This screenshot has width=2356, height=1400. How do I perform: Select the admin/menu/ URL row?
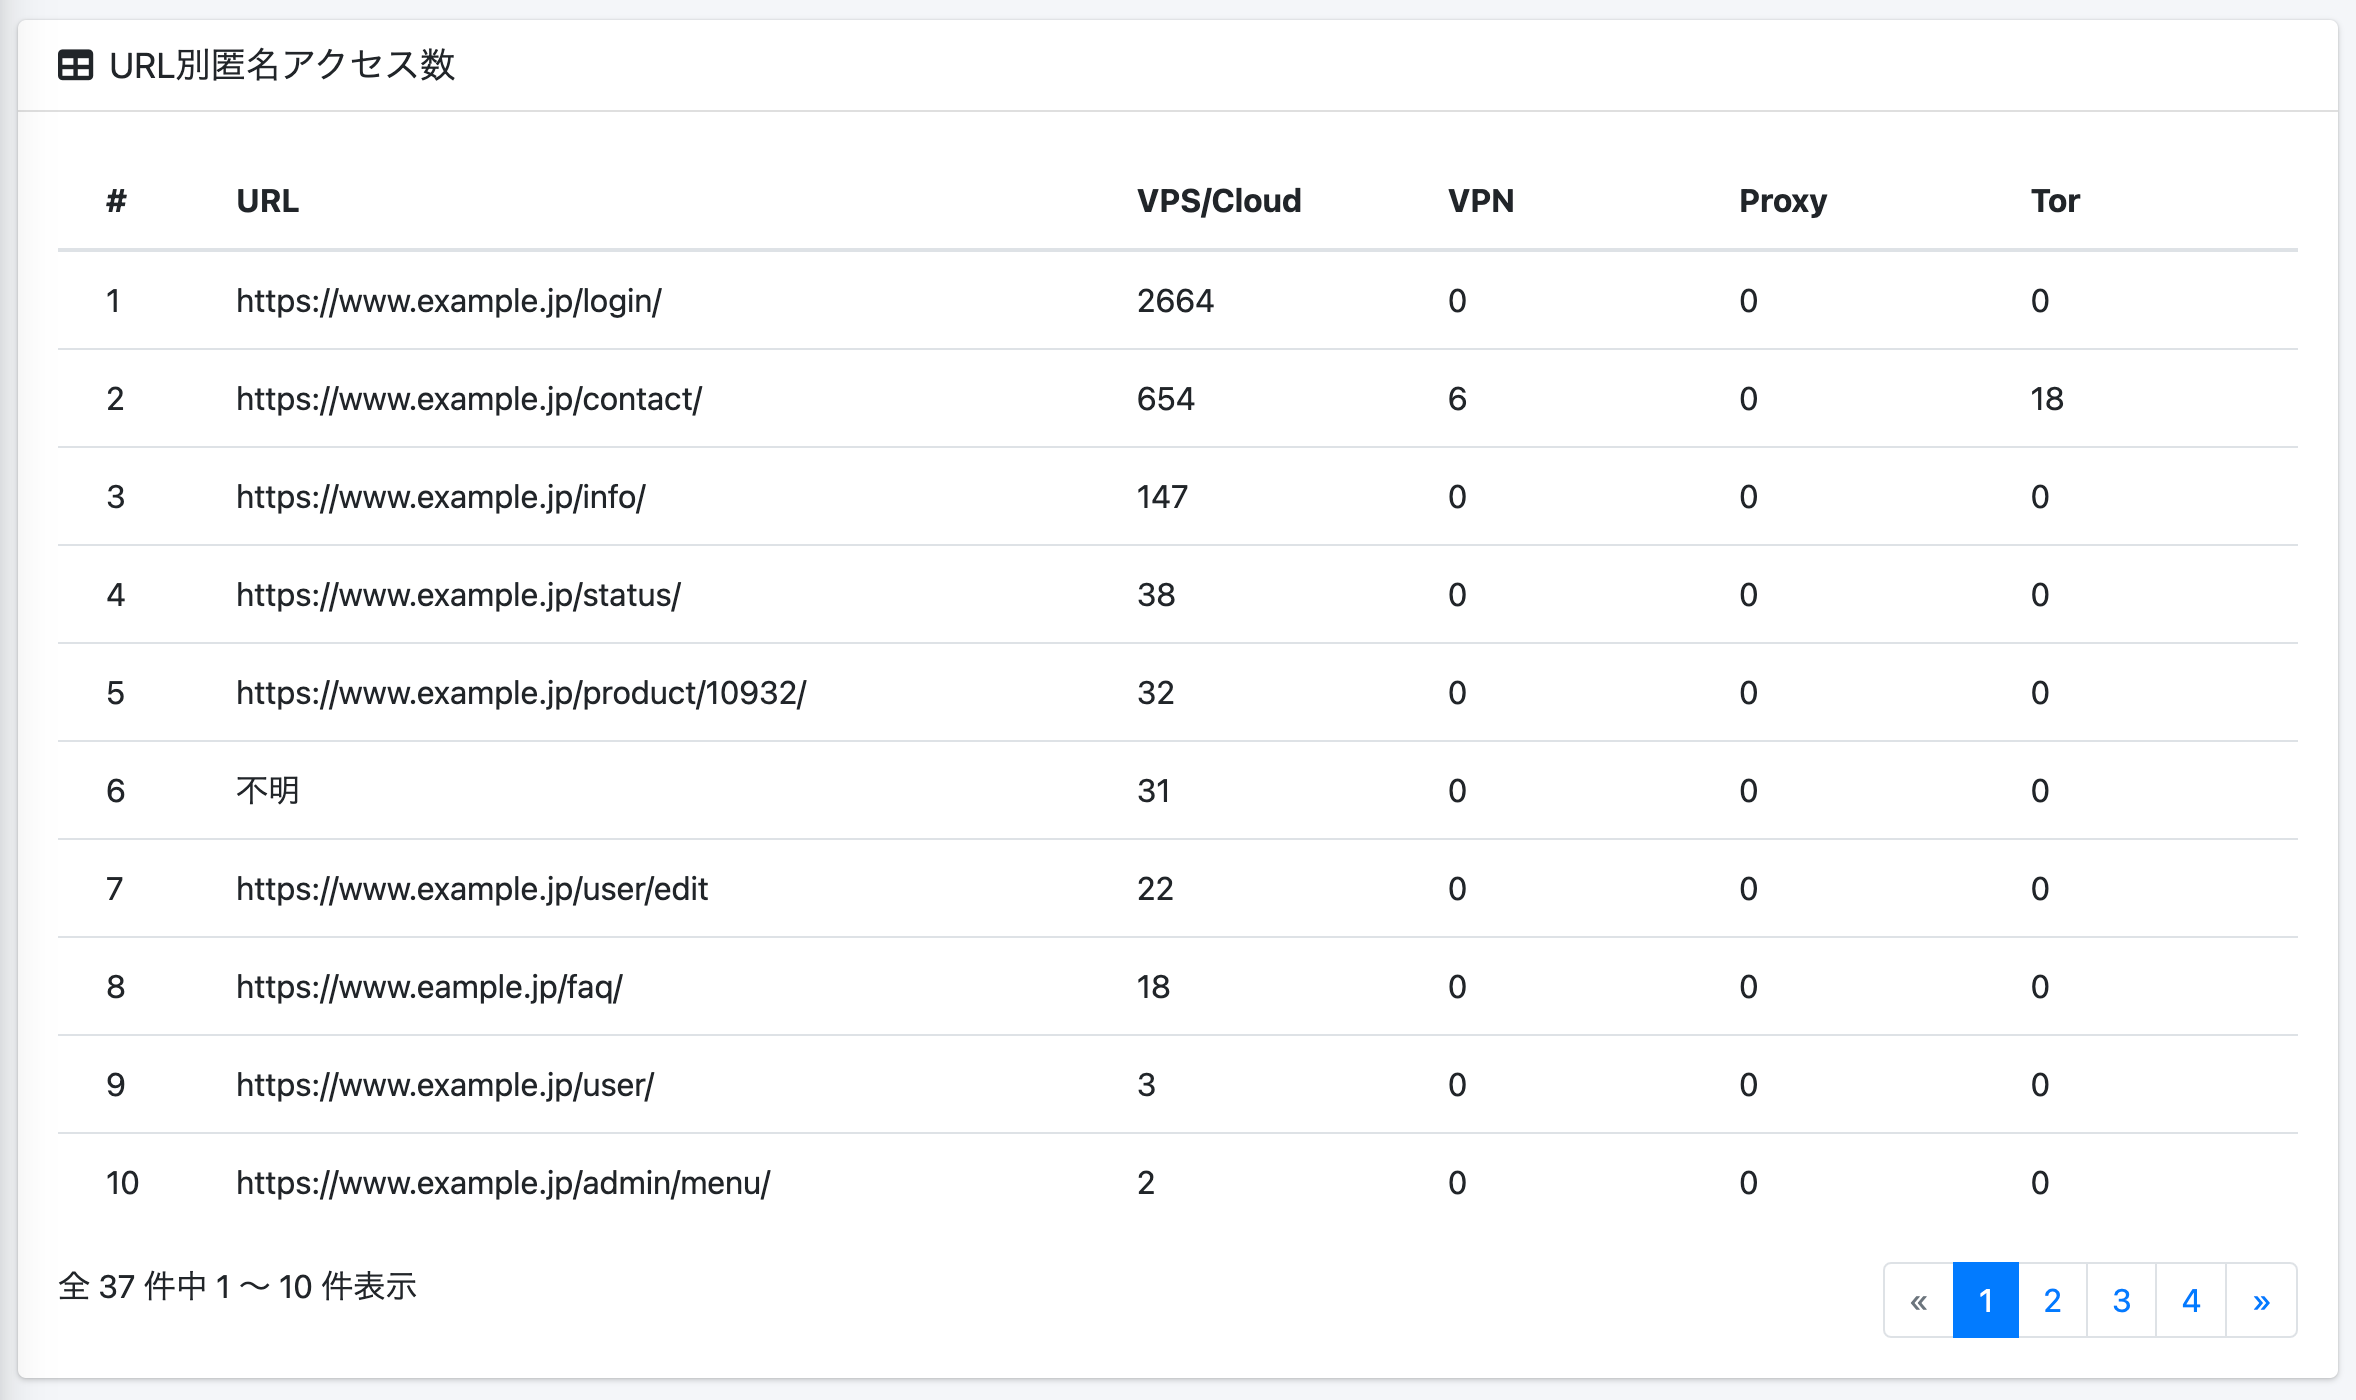503,1183
